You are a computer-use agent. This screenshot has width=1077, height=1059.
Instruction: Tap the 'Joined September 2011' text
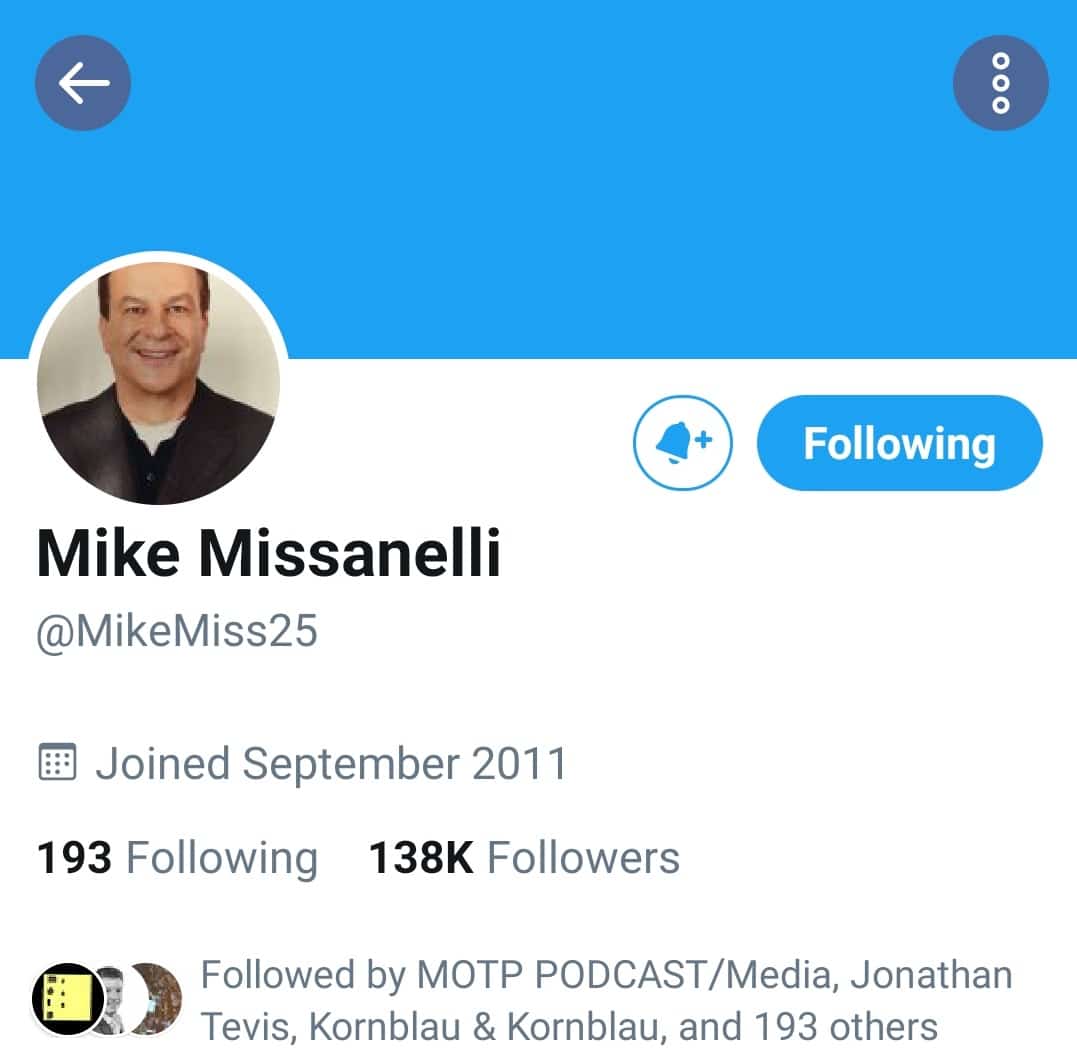[331, 764]
